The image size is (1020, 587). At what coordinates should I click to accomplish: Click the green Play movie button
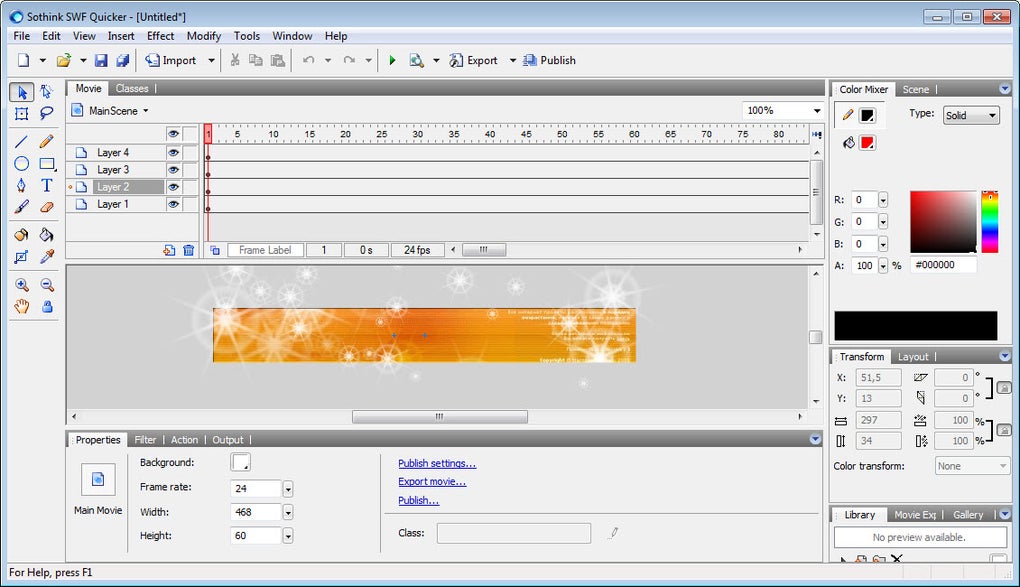[x=392, y=60]
